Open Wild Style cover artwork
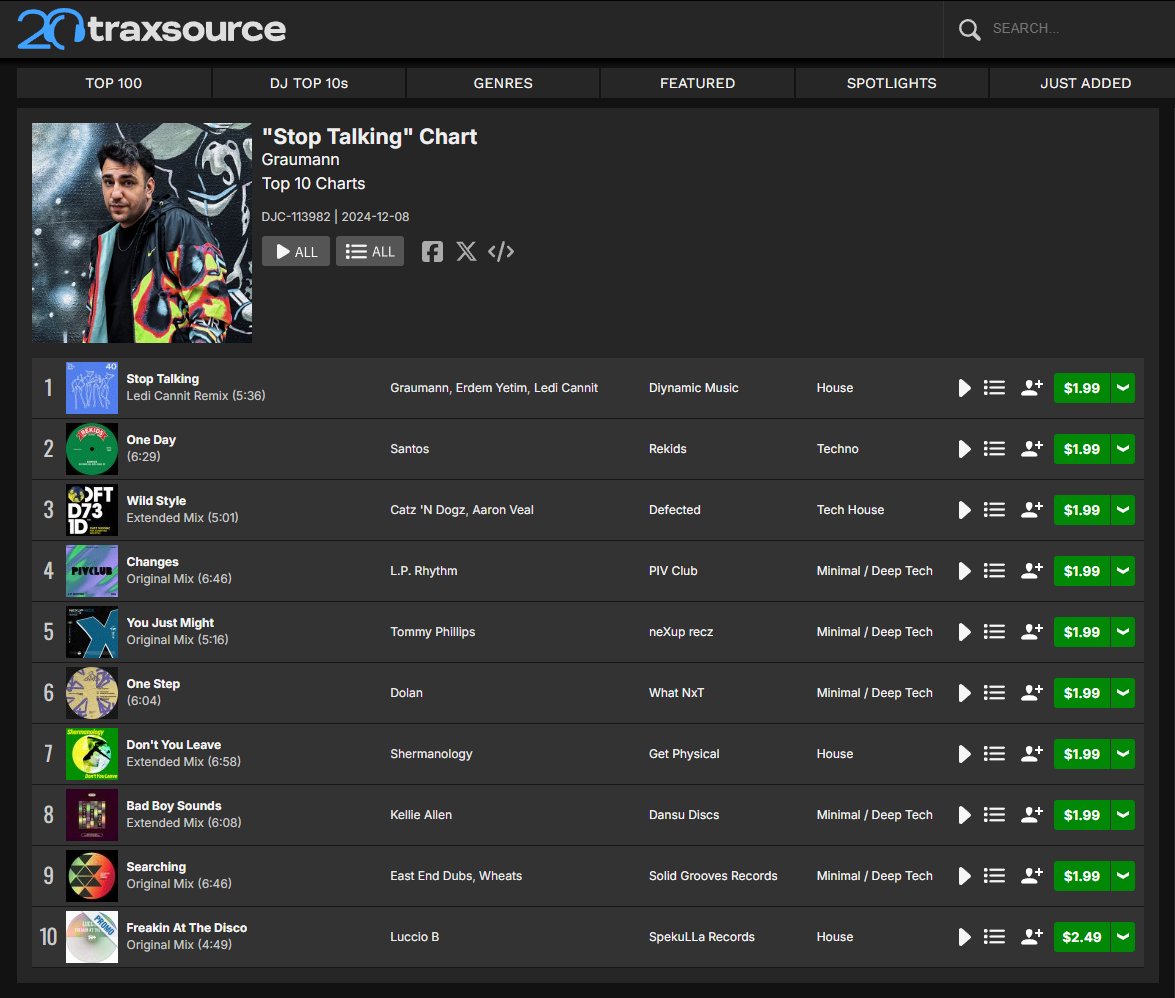Viewport: 1175px width, 998px height. [x=92, y=510]
